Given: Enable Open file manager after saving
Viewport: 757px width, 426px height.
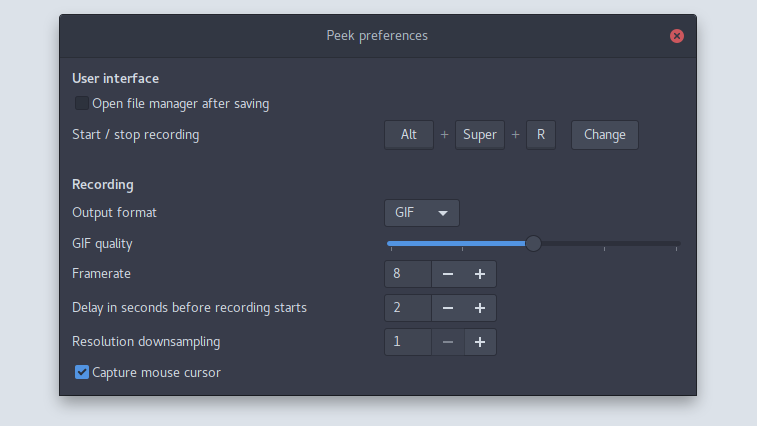Looking at the screenshot, I should pos(82,103).
